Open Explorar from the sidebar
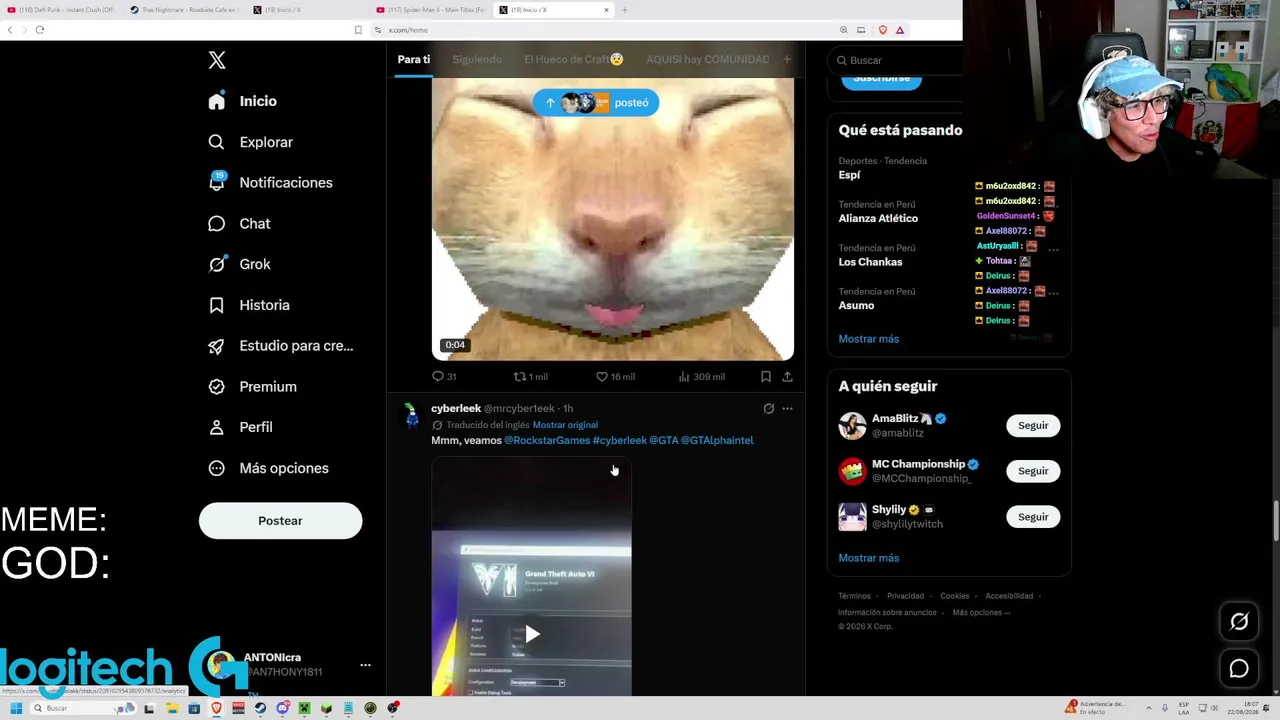The image size is (1280, 720). pos(251,142)
